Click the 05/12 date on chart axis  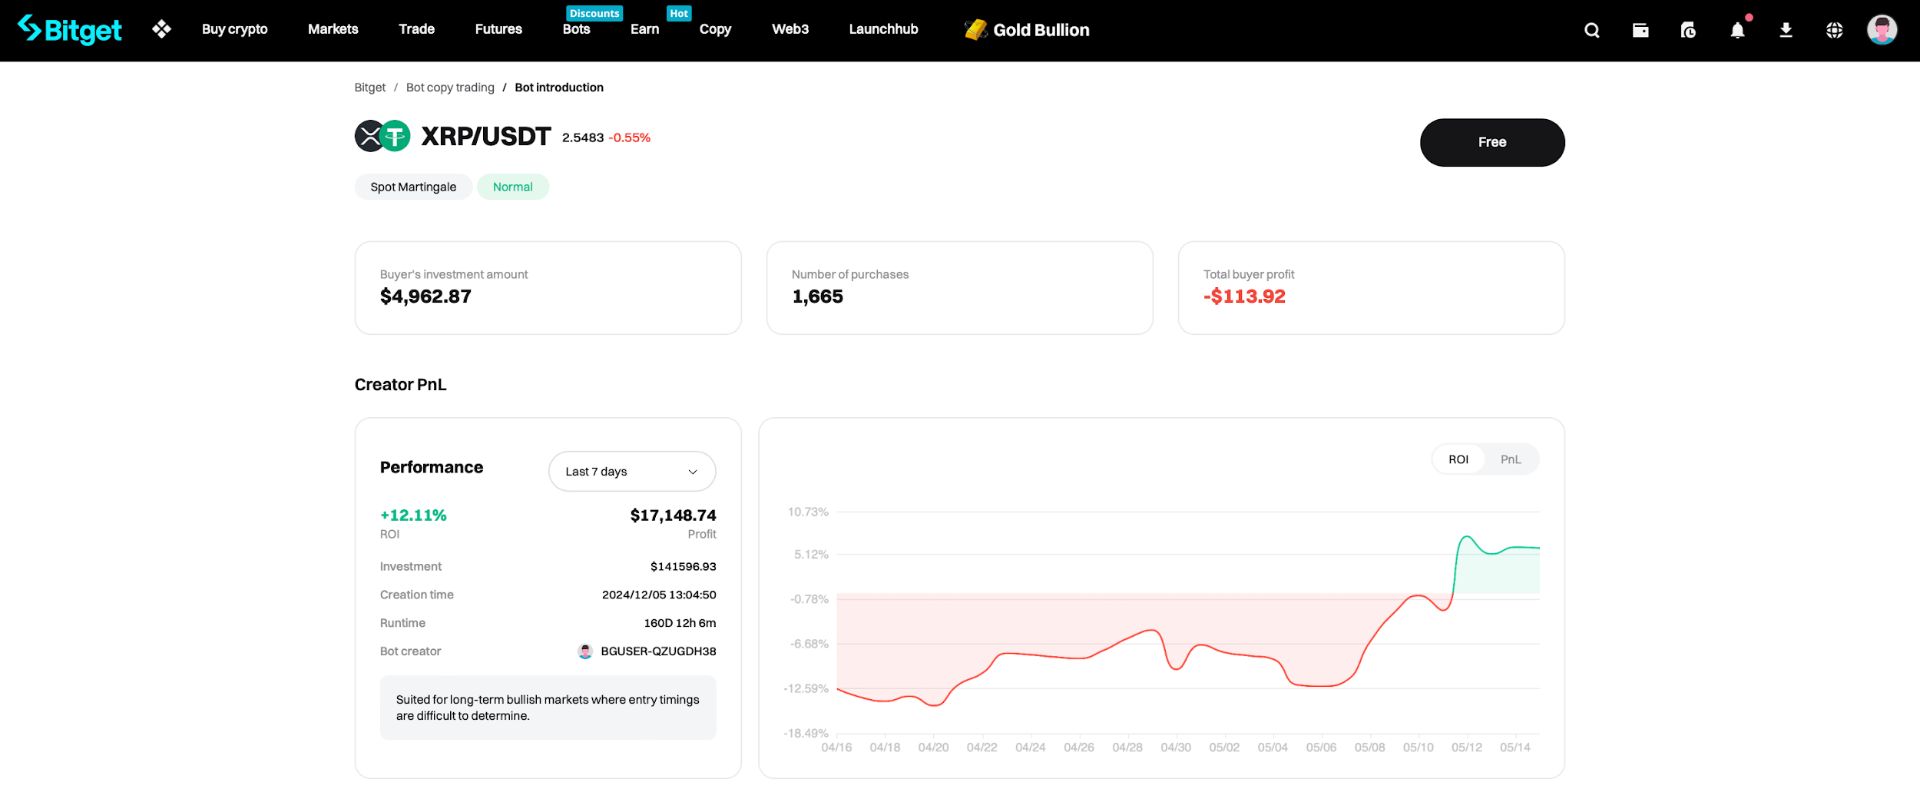click(1467, 748)
